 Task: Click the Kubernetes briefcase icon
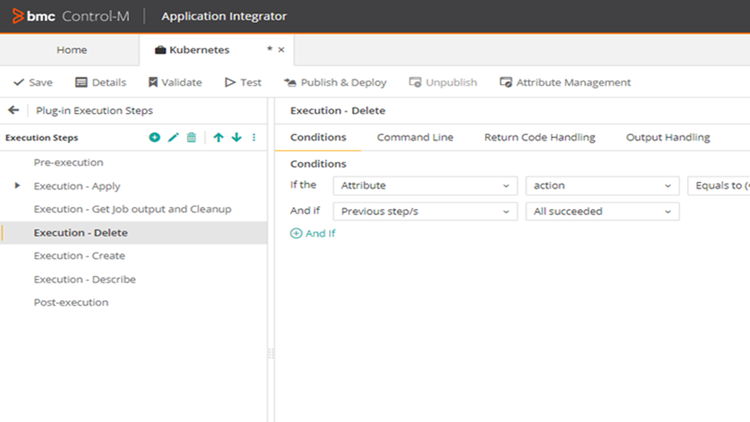click(160, 50)
